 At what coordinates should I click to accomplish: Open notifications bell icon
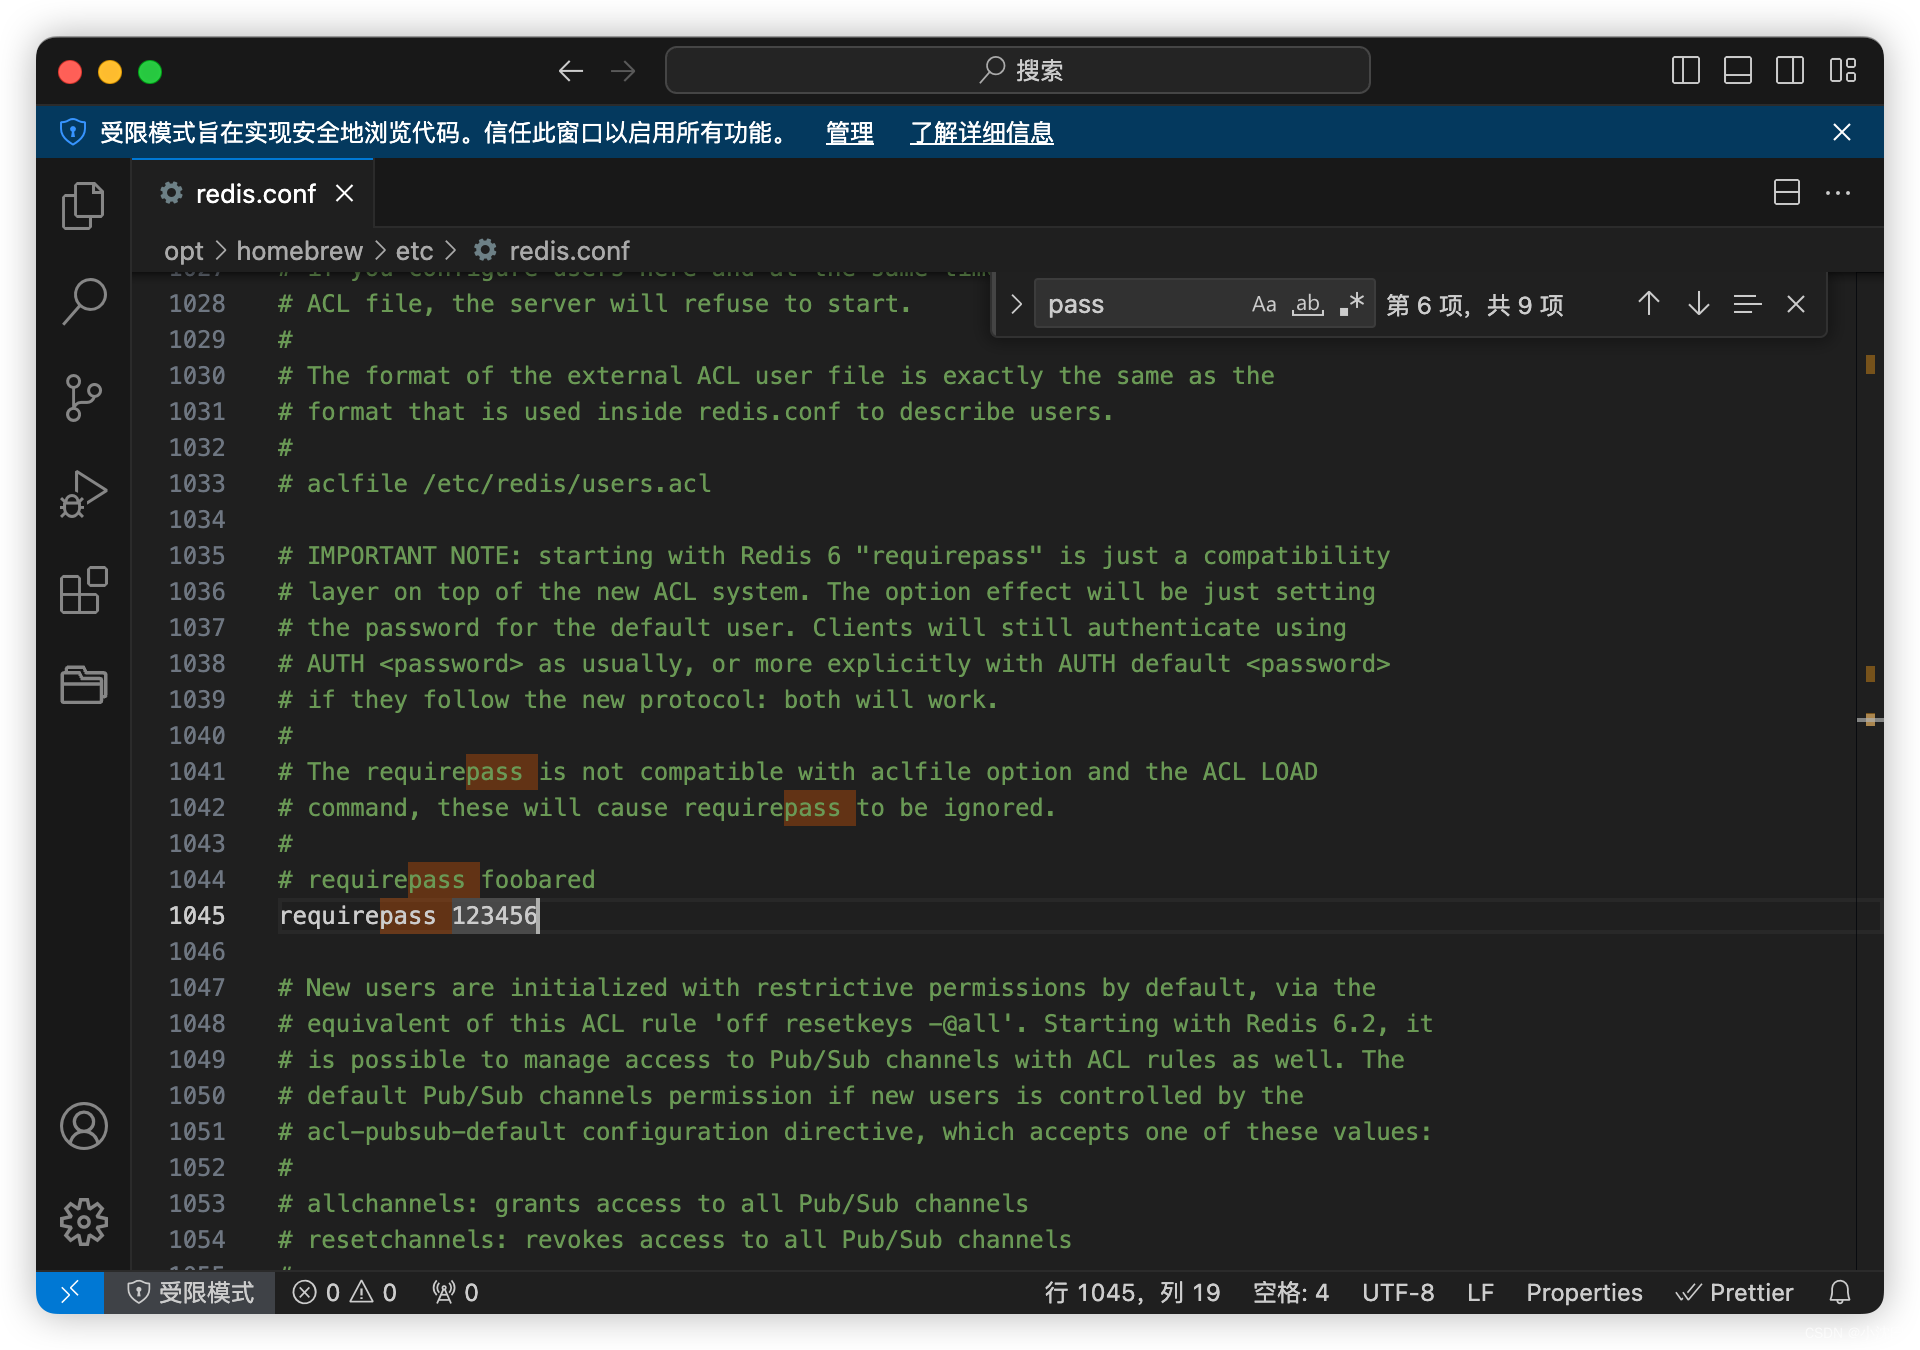pos(1840,1292)
